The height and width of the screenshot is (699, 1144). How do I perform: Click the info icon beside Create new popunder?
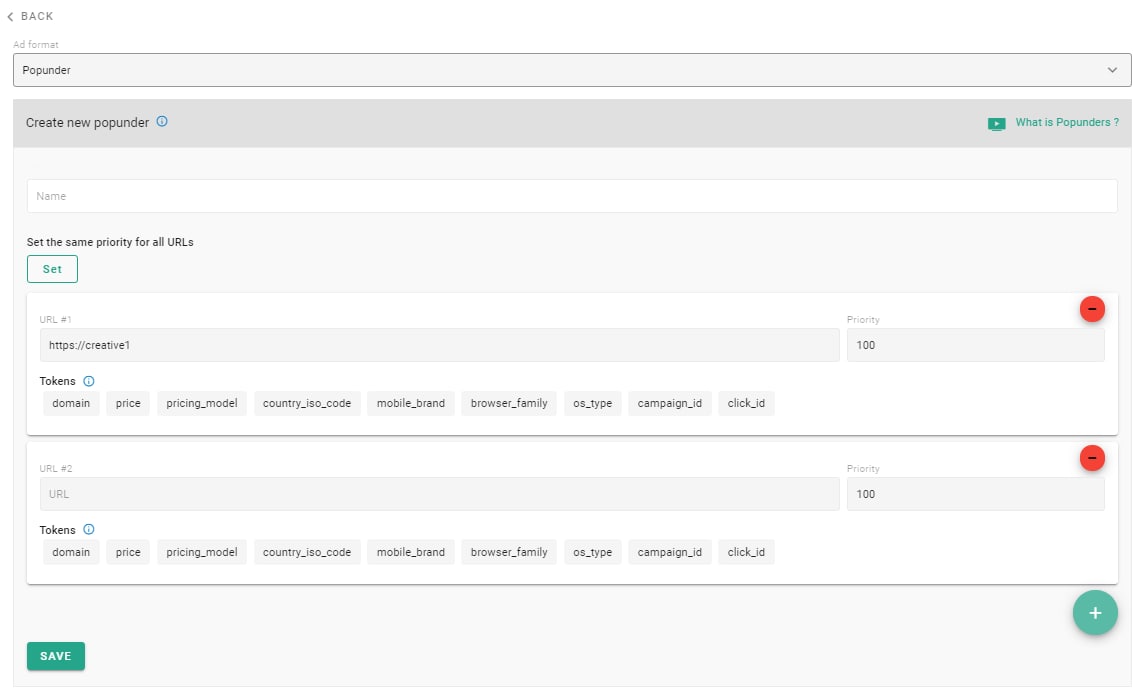[x=162, y=122]
